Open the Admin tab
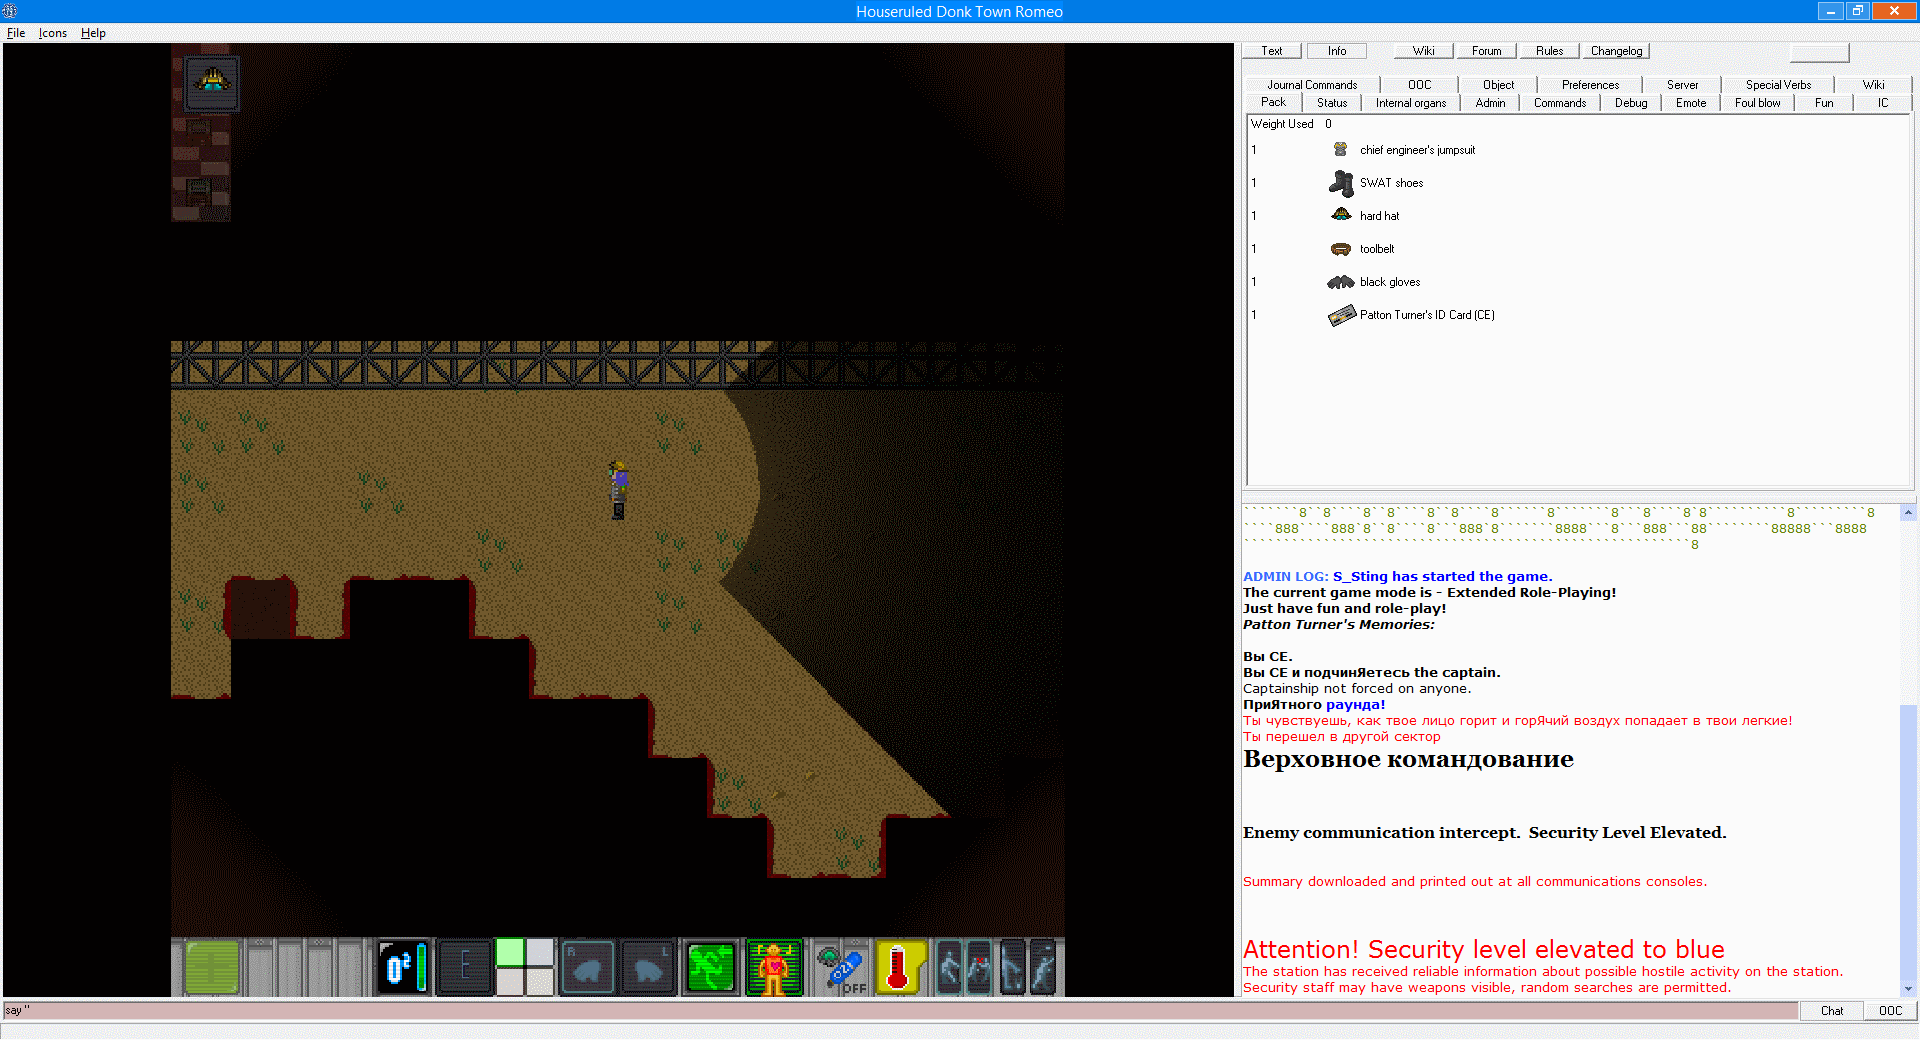This screenshot has width=1920, height=1040. (1490, 103)
